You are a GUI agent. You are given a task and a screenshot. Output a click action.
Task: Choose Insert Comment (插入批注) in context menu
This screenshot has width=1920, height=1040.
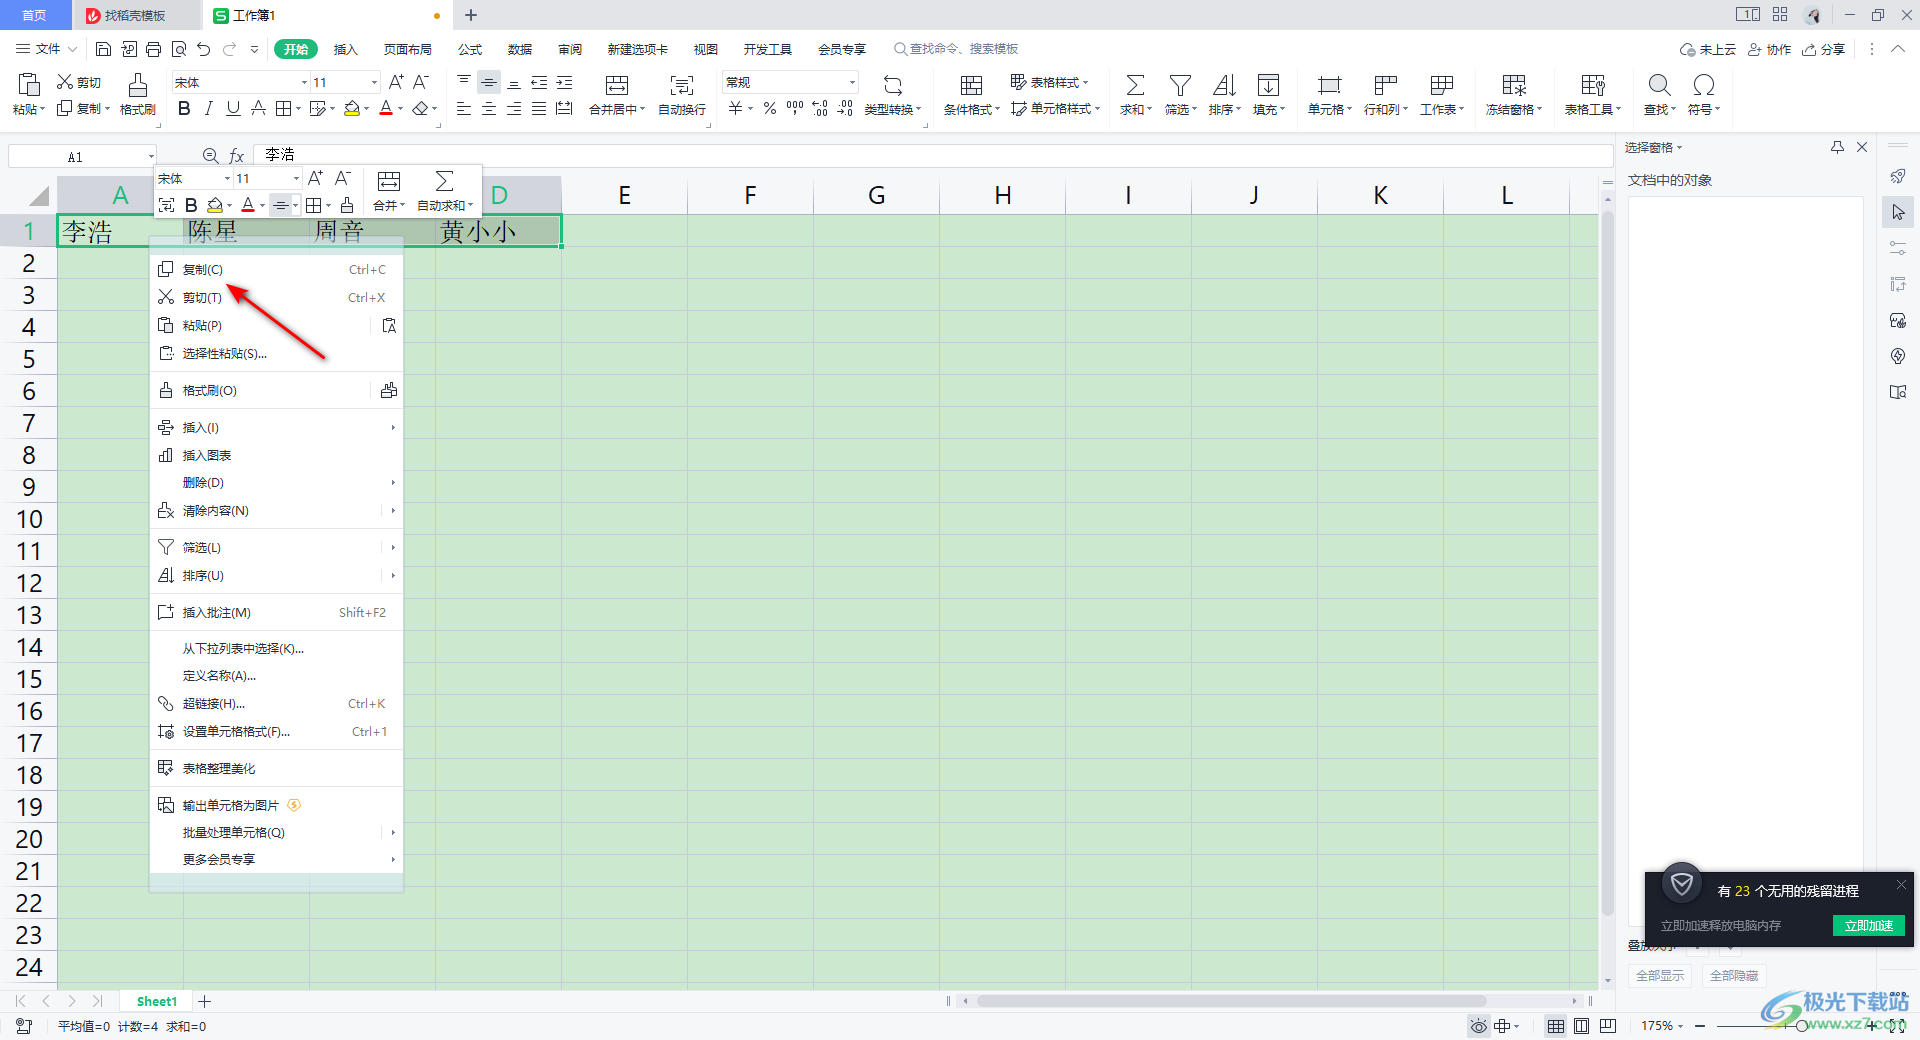276,612
